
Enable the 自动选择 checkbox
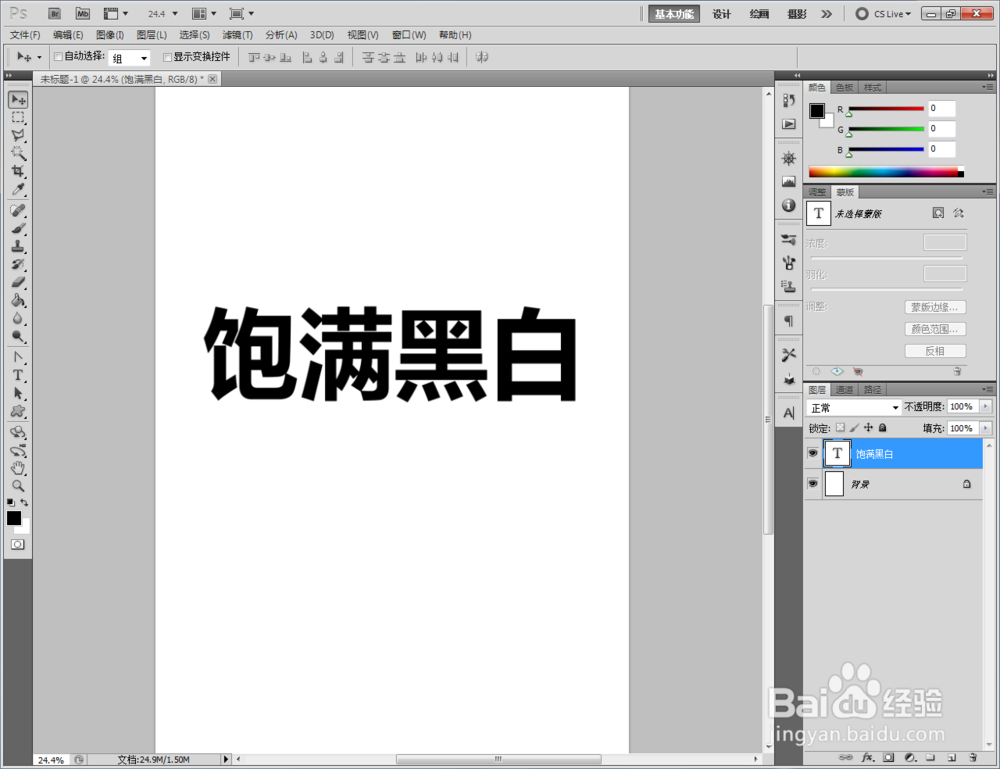click(x=58, y=57)
